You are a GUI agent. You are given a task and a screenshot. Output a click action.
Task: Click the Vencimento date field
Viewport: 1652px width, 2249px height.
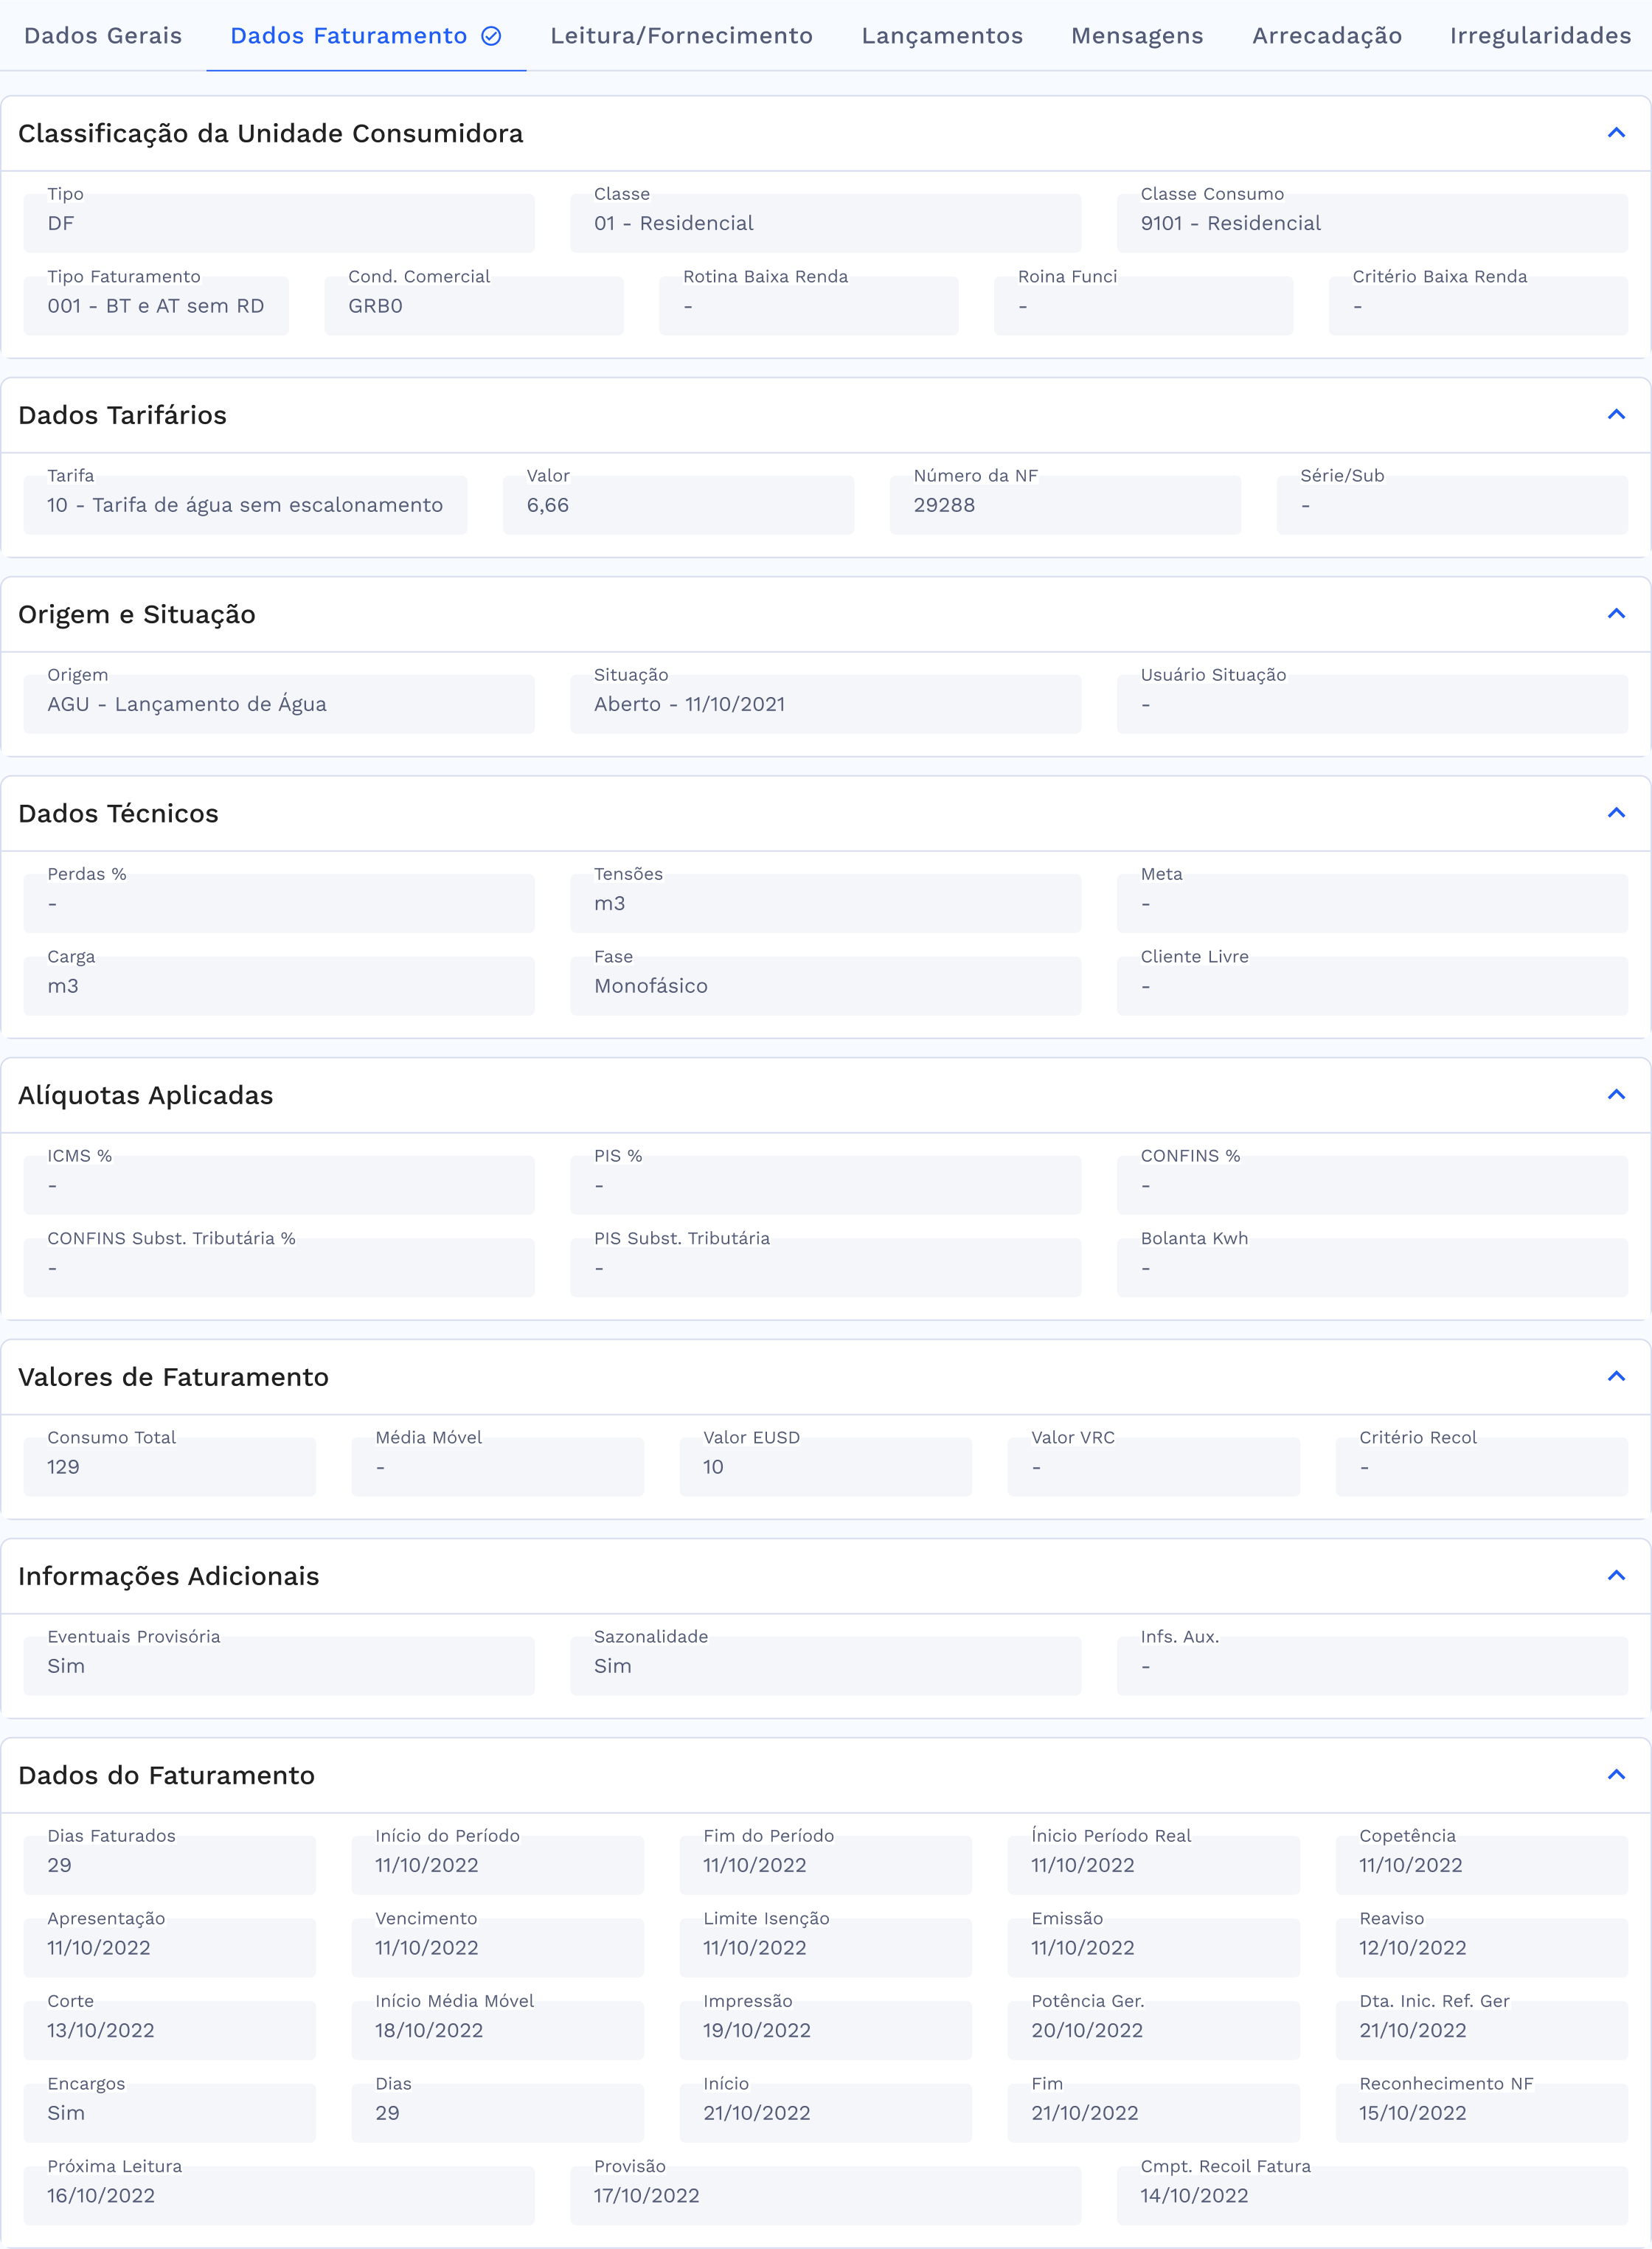click(x=497, y=1947)
